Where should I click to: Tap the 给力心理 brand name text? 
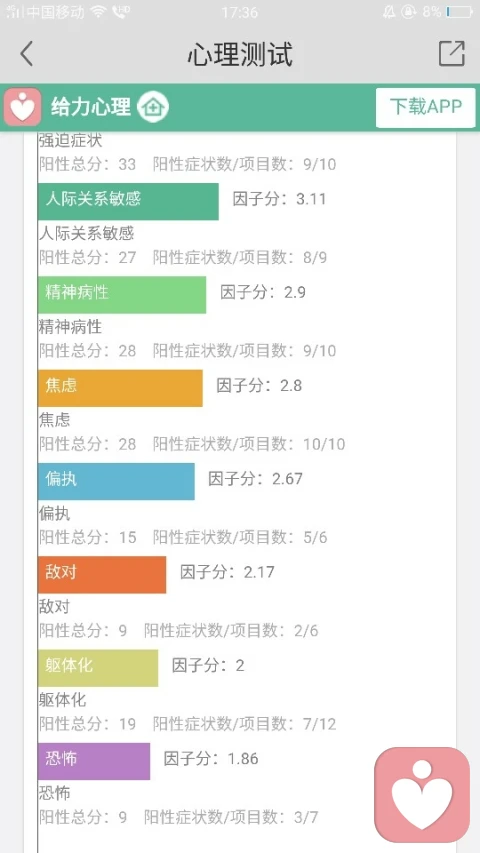coord(91,107)
